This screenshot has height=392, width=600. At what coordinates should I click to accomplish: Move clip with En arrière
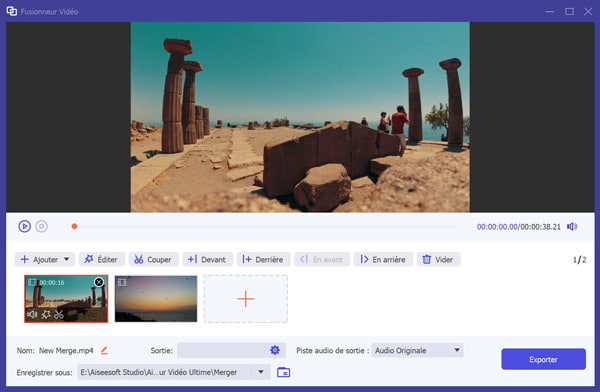tap(383, 259)
